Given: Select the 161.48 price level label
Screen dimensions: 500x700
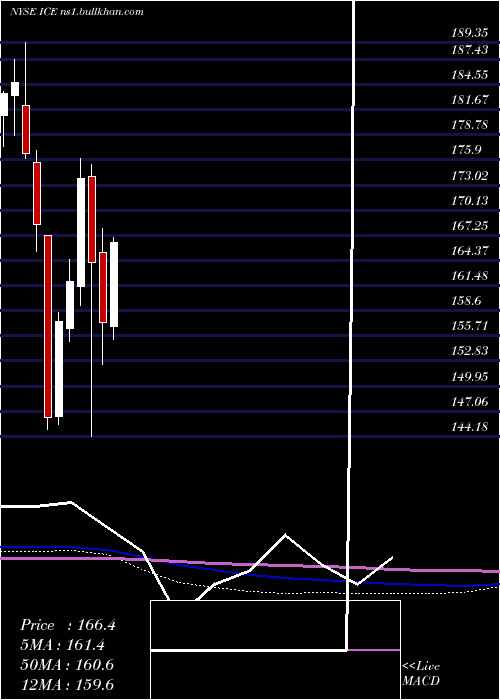Looking at the screenshot, I should click(470, 276).
